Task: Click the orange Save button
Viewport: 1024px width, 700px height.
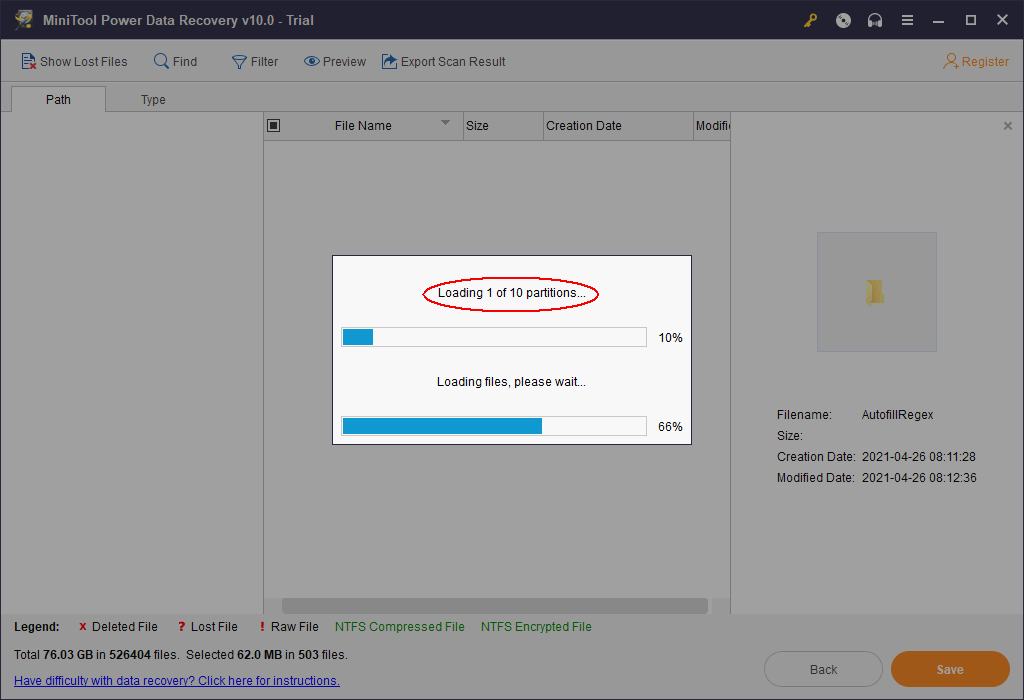Action: pyautogui.click(x=950, y=669)
